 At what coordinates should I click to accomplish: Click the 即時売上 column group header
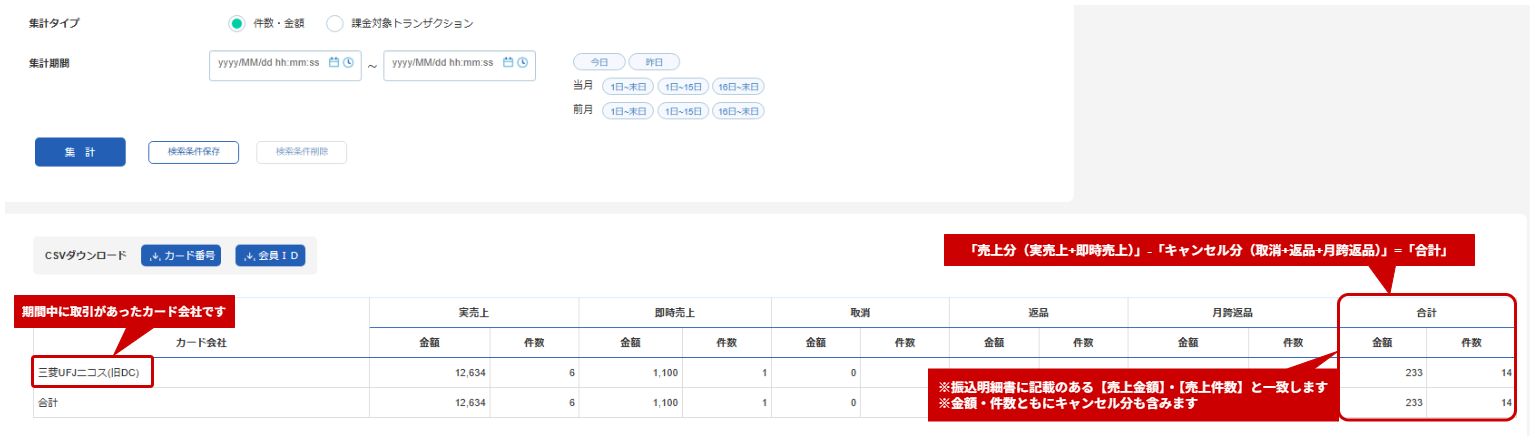point(675,312)
